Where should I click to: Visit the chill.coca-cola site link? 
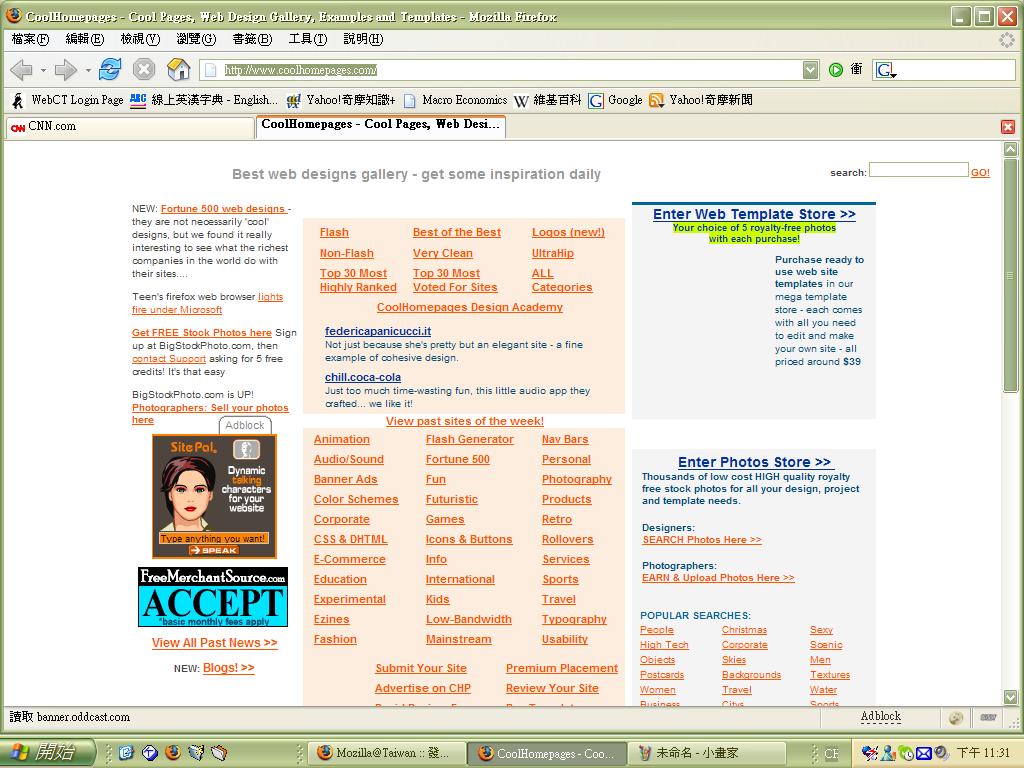(363, 377)
